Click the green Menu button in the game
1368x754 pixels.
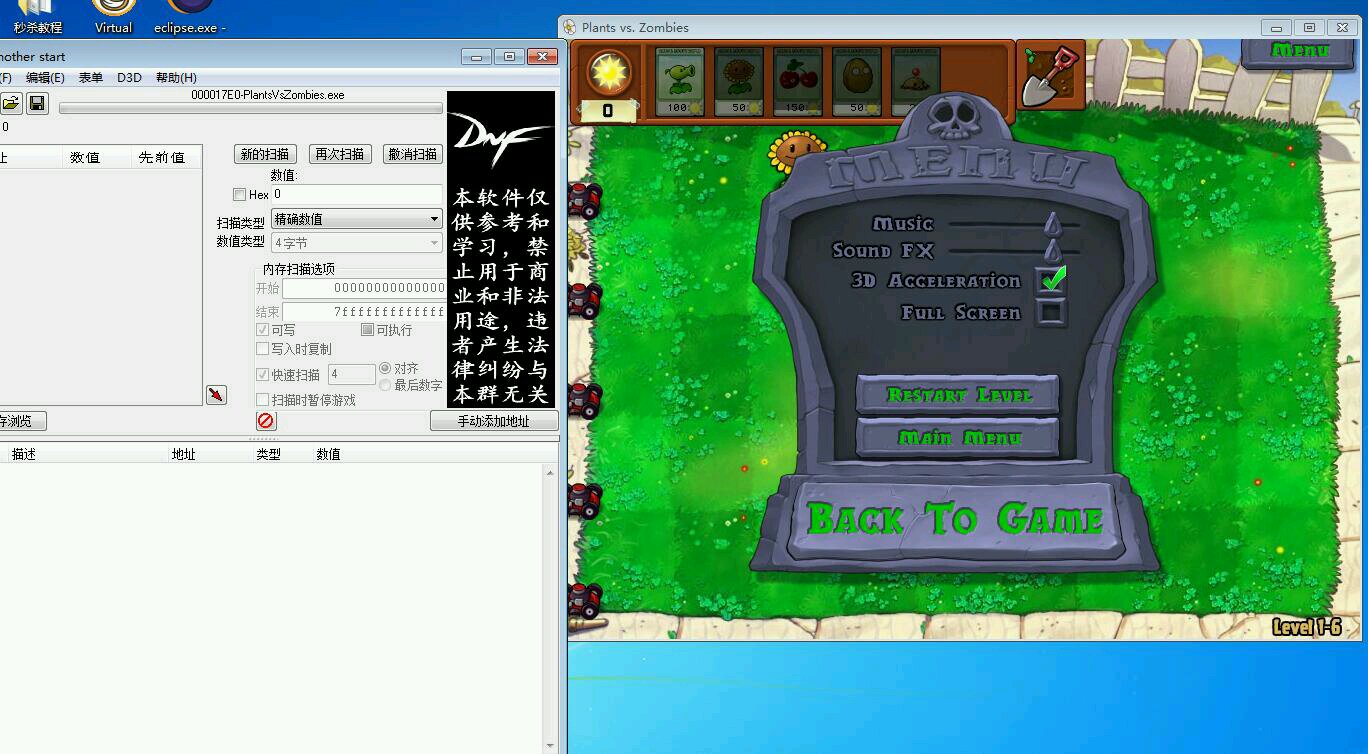tap(1299, 50)
